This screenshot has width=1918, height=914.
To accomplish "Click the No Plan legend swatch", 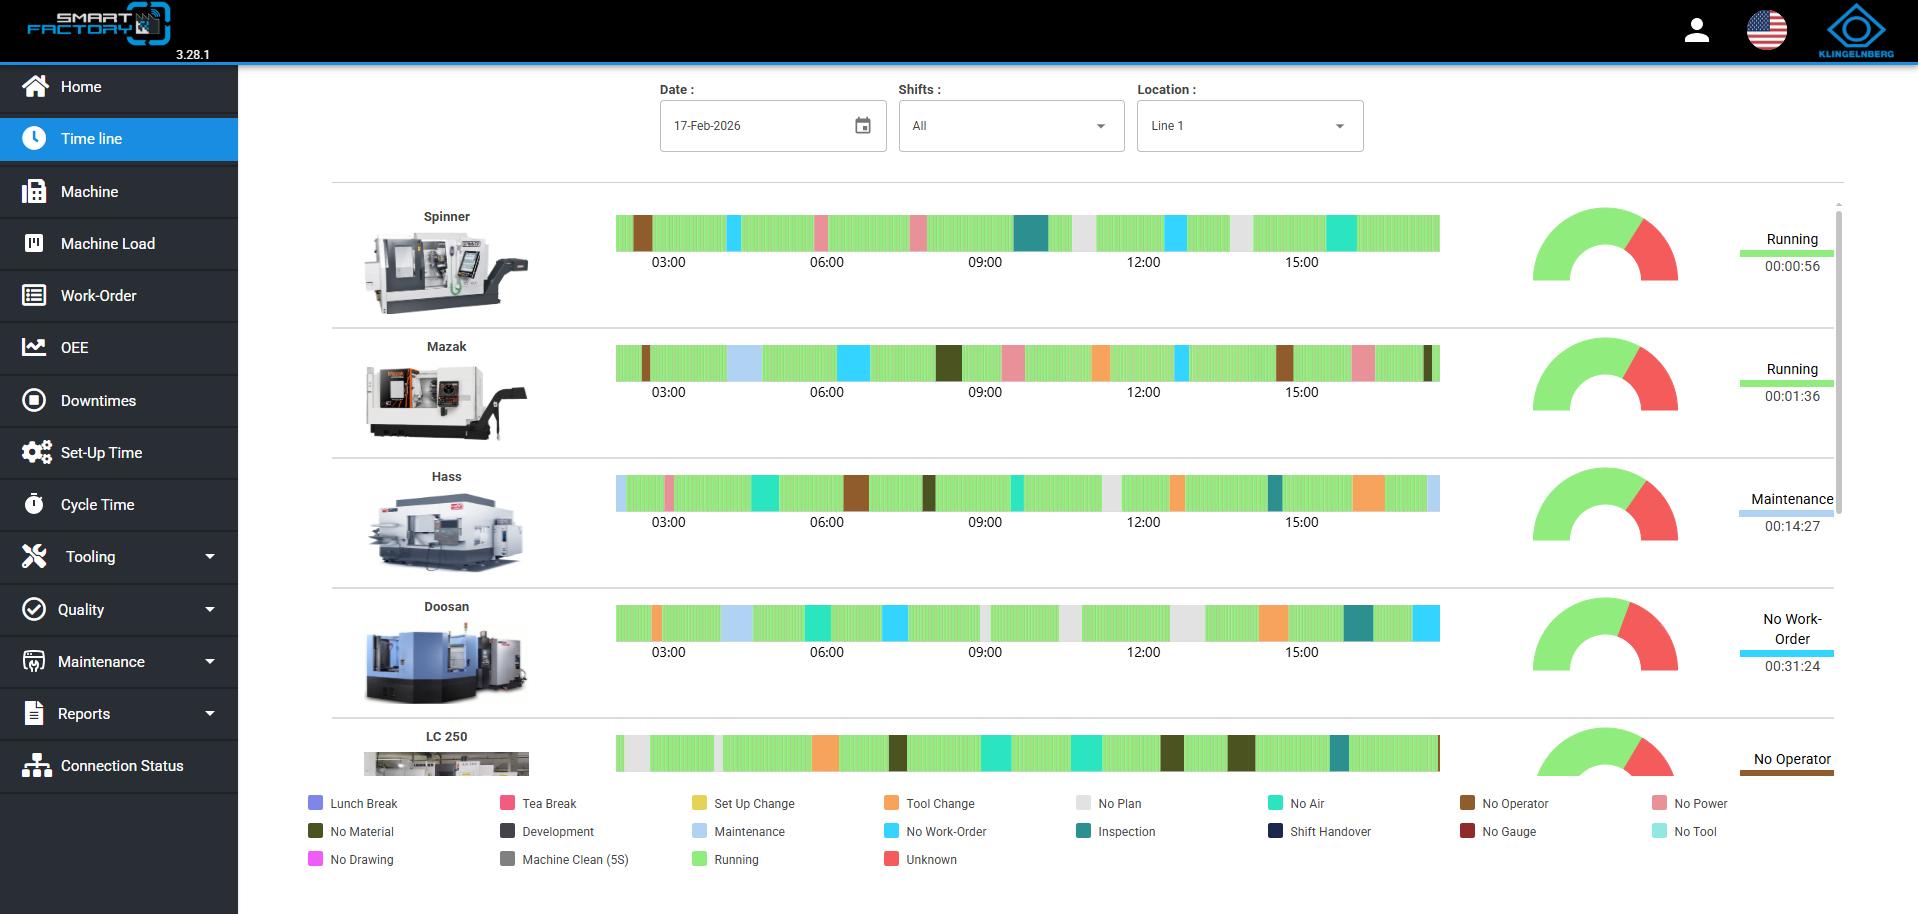I will click(1083, 803).
